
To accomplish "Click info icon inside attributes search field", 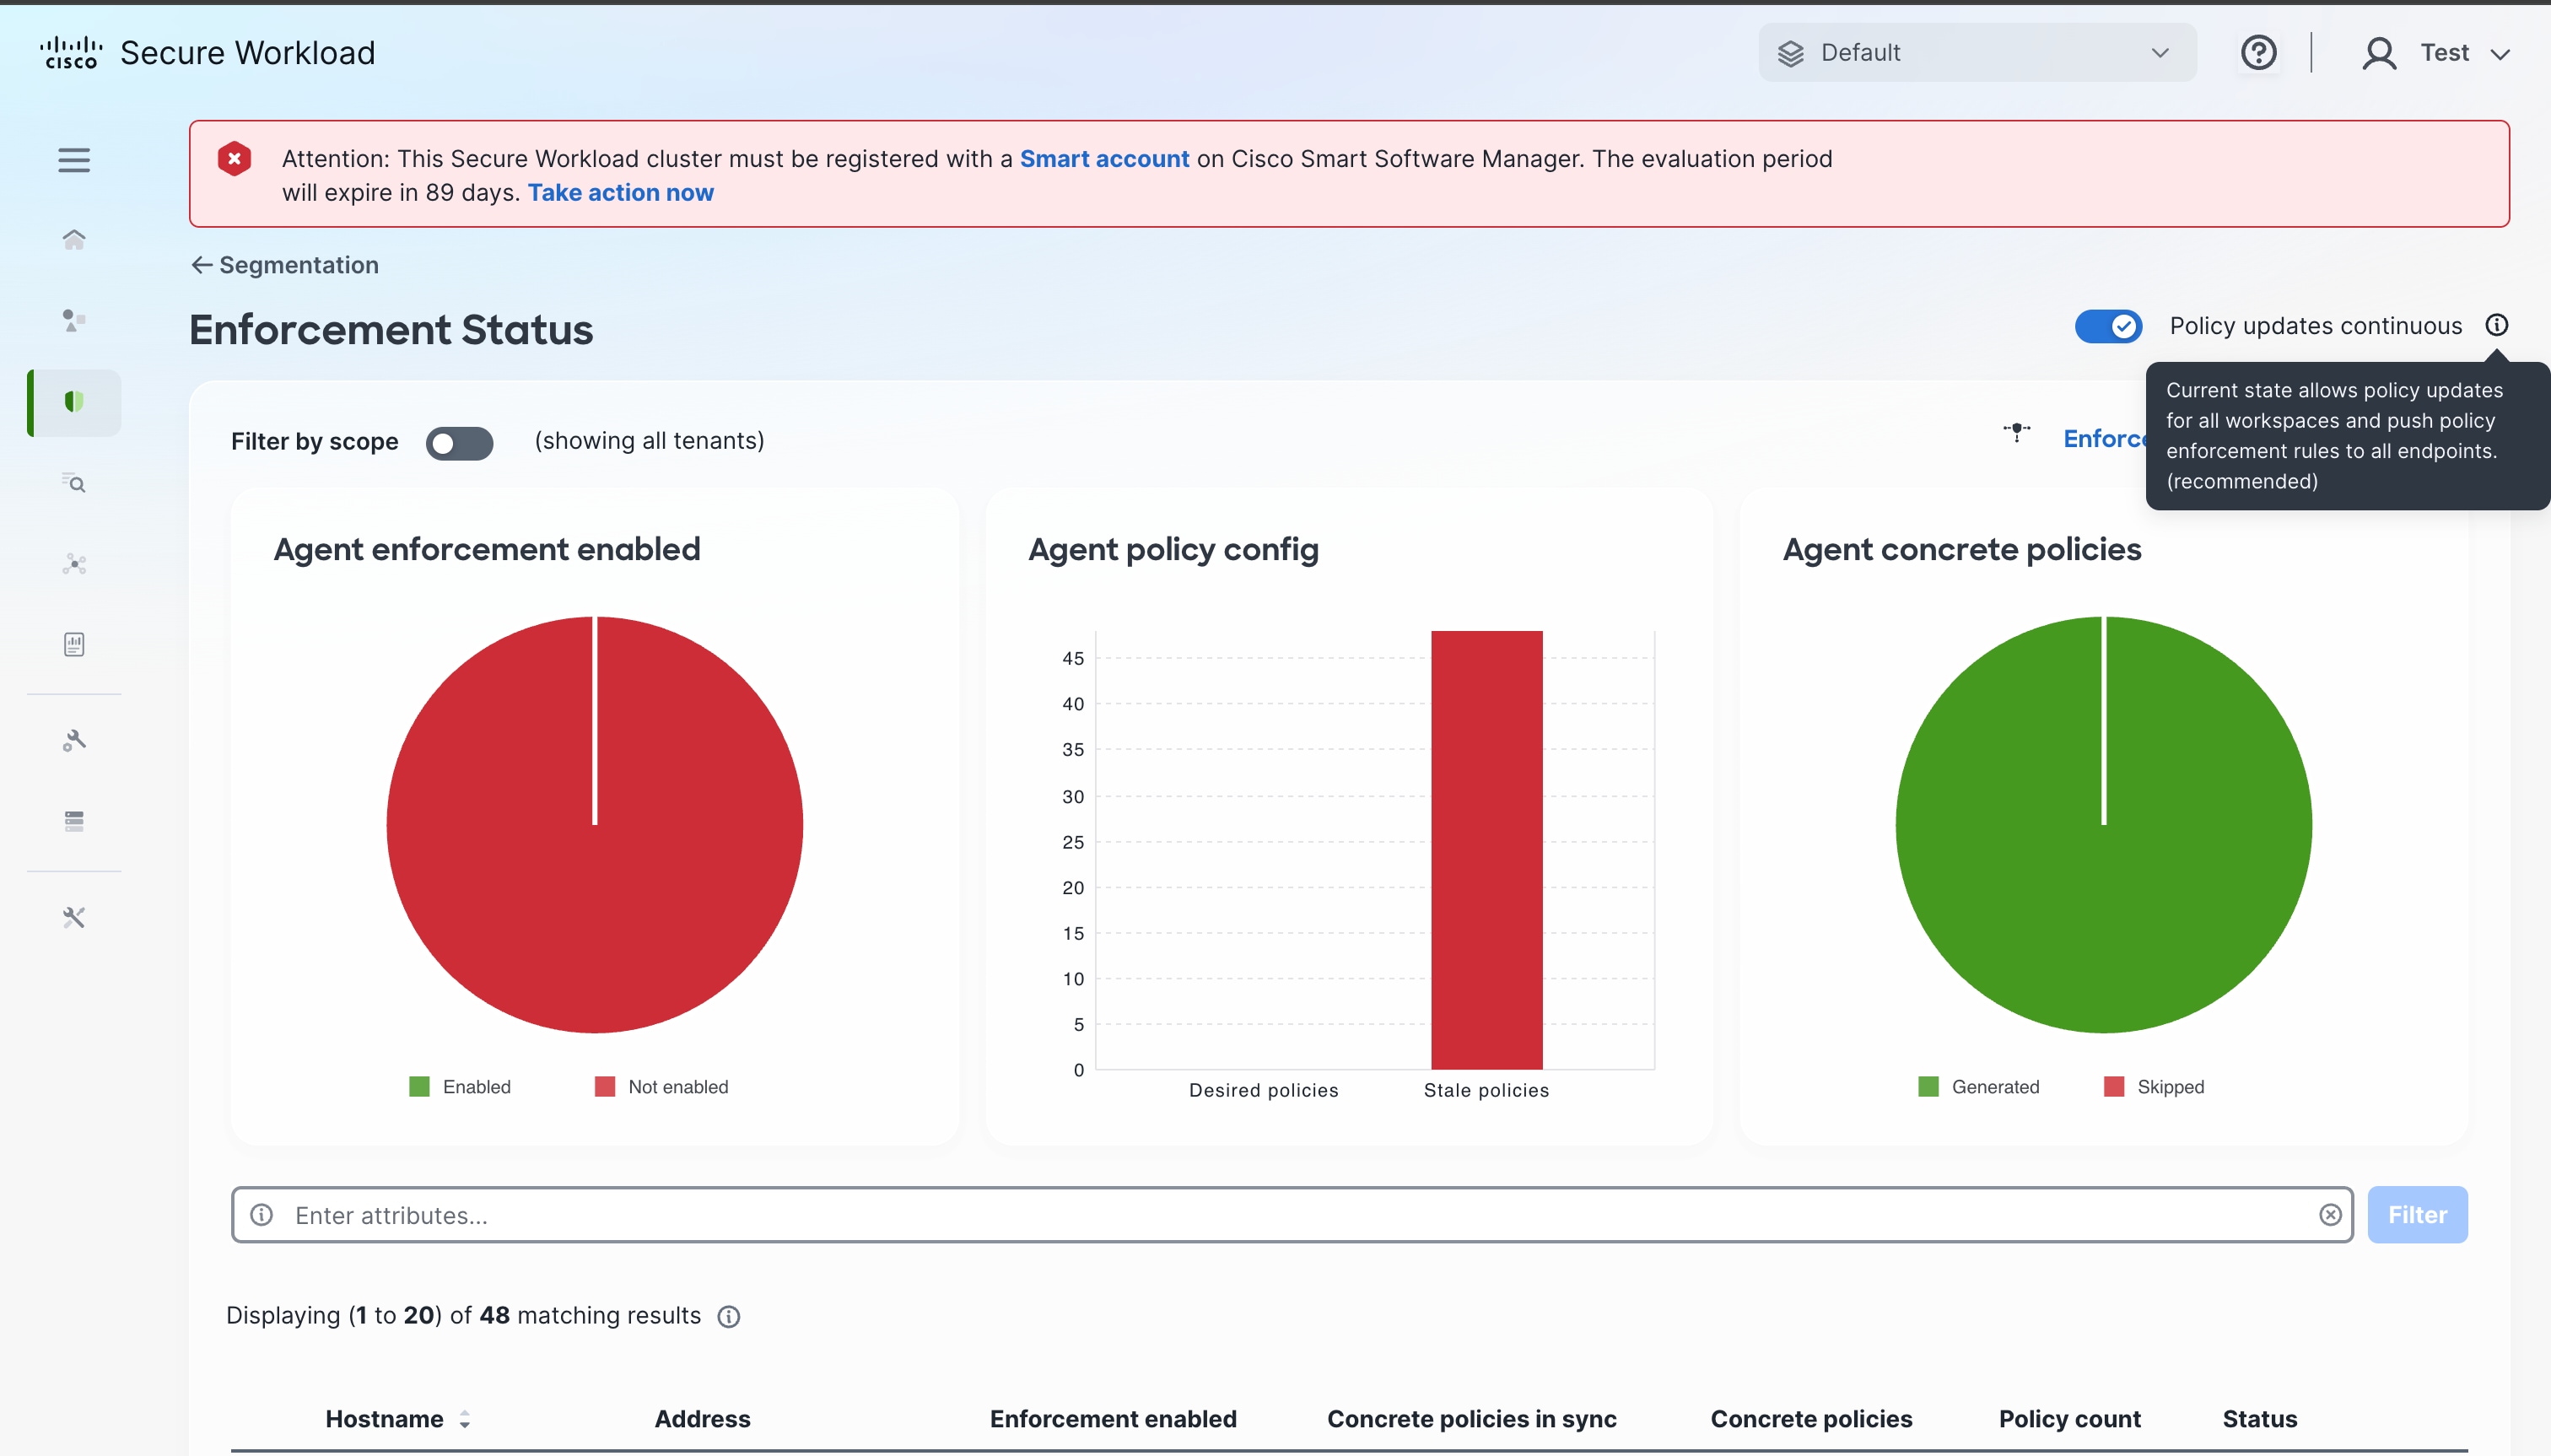I will point(262,1214).
